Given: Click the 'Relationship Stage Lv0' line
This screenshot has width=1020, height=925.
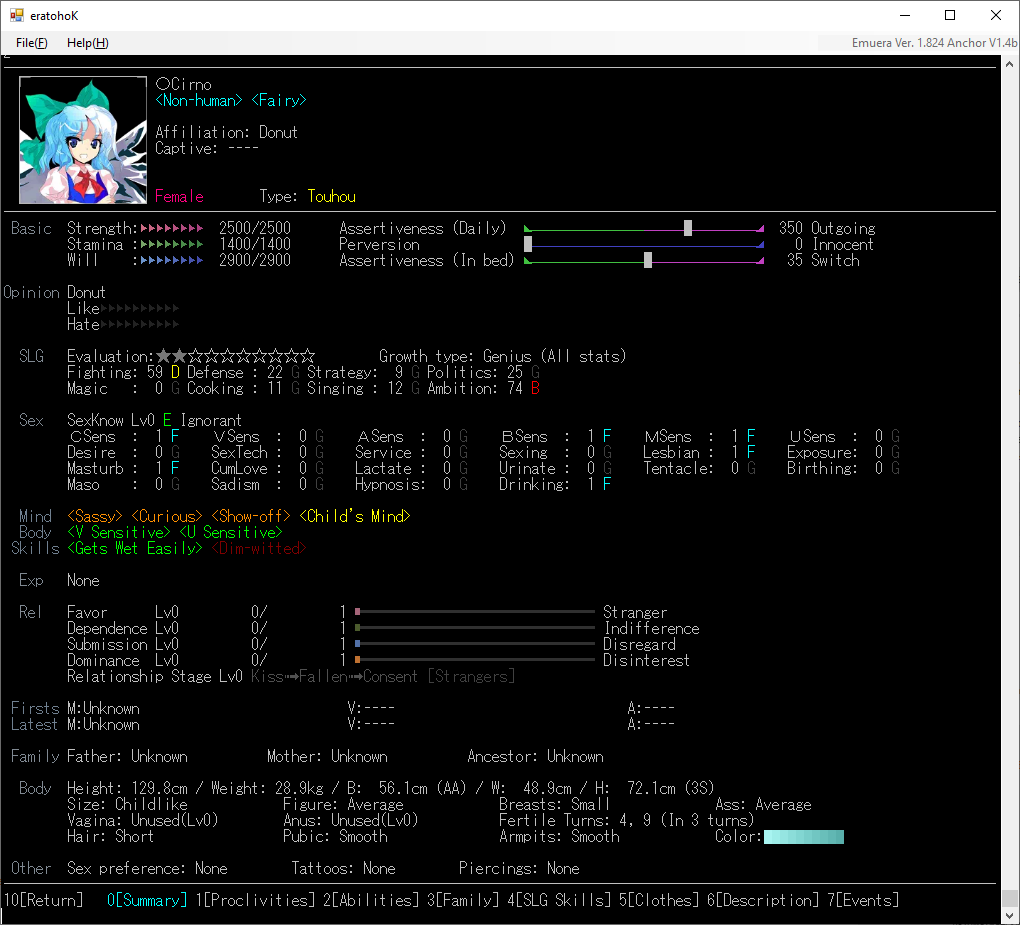Looking at the screenshot, I should pyautogui.click(x=291, y=677).
